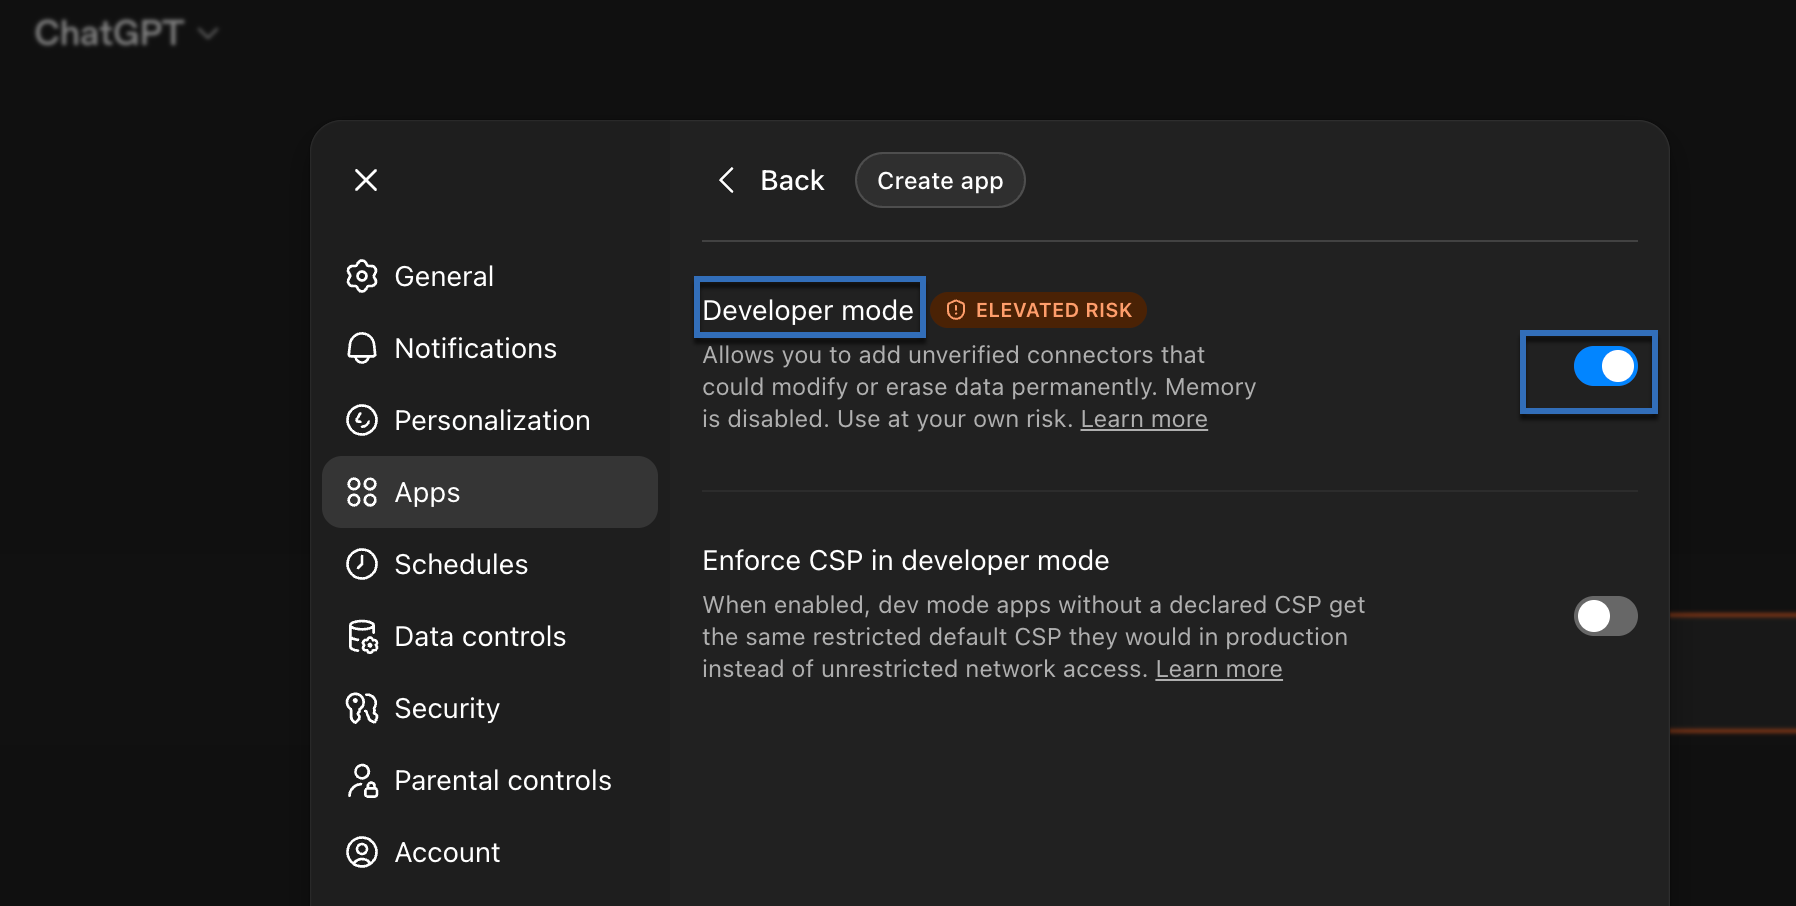Open the Data controls settings tab
This screenshot has height=906, width=1796.
(490, 636)
